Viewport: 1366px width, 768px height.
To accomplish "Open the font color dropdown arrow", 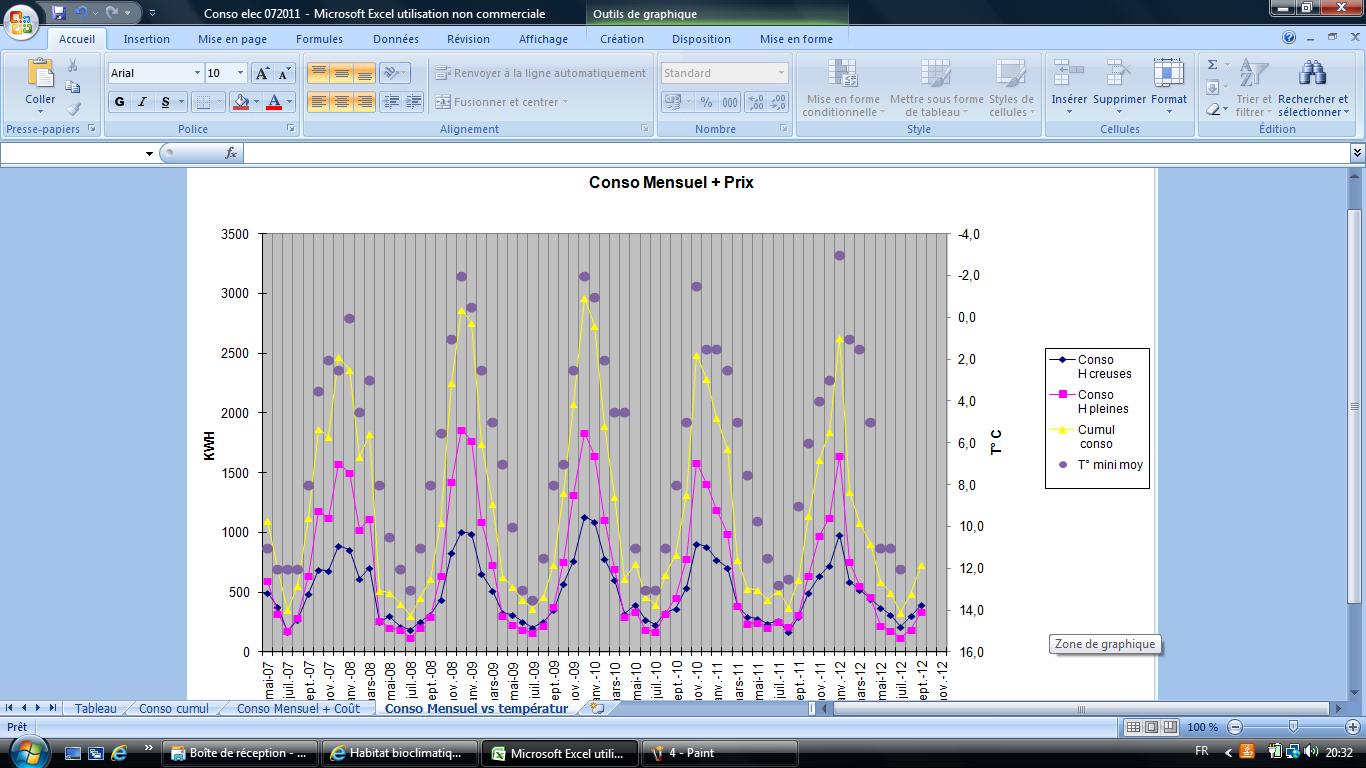I will pos(289,102).
